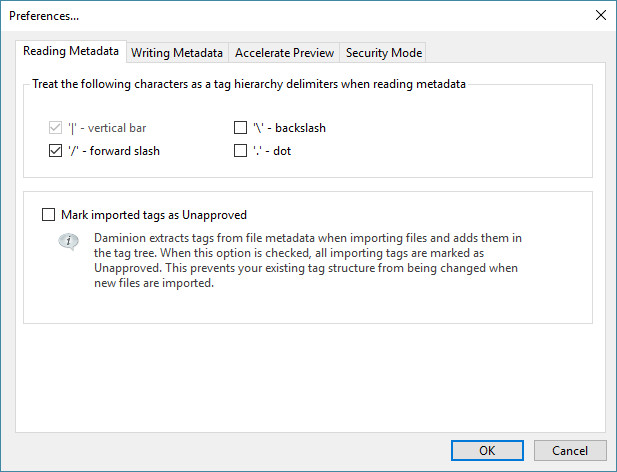This screenshot has height=472, width=617.
Task: Click the "'\' - backslash" label text
Action: coord(290,128)
